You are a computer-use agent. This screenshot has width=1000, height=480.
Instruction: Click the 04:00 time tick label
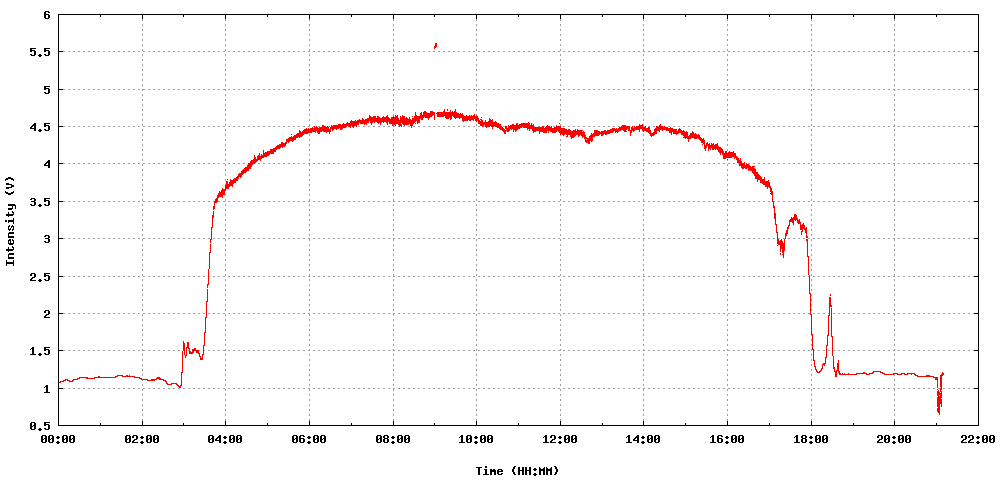coord(226,439)
